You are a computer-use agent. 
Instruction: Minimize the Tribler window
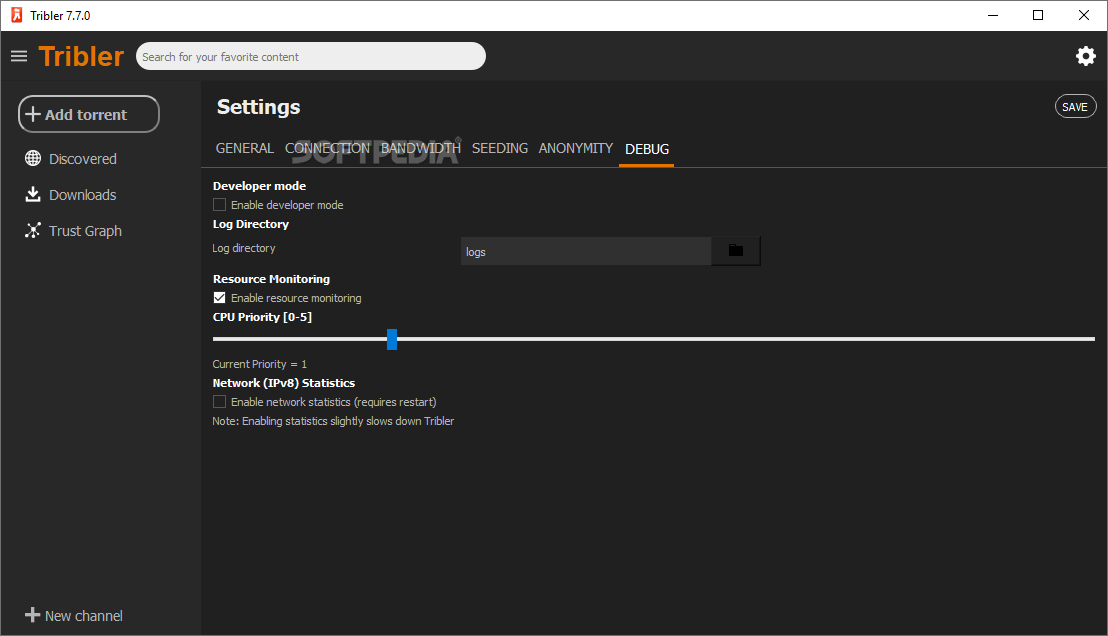tap(993, 16)
